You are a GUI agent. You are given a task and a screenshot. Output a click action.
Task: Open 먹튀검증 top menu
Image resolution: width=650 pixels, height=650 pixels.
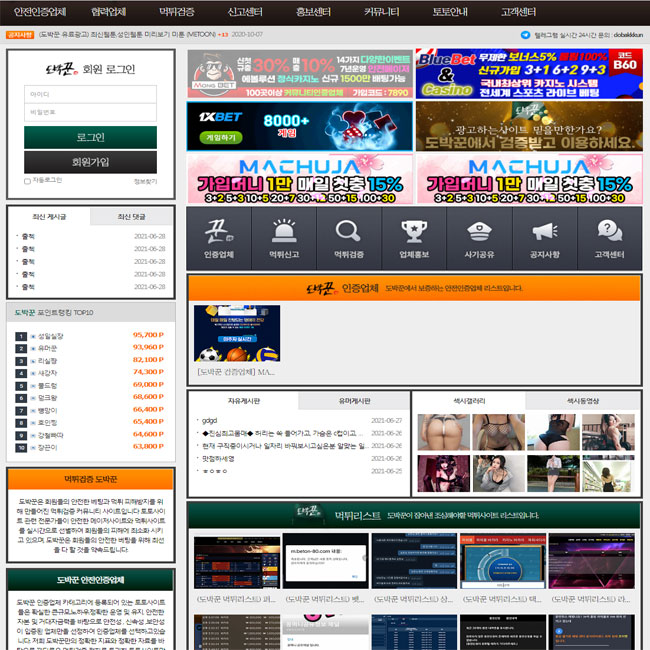[177, 12]
